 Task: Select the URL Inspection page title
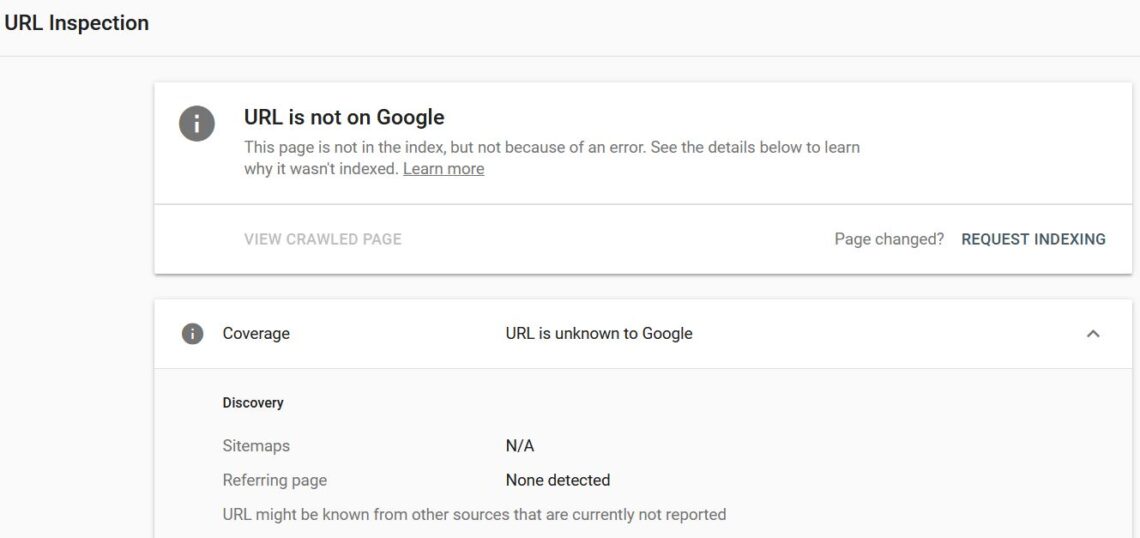76,23
